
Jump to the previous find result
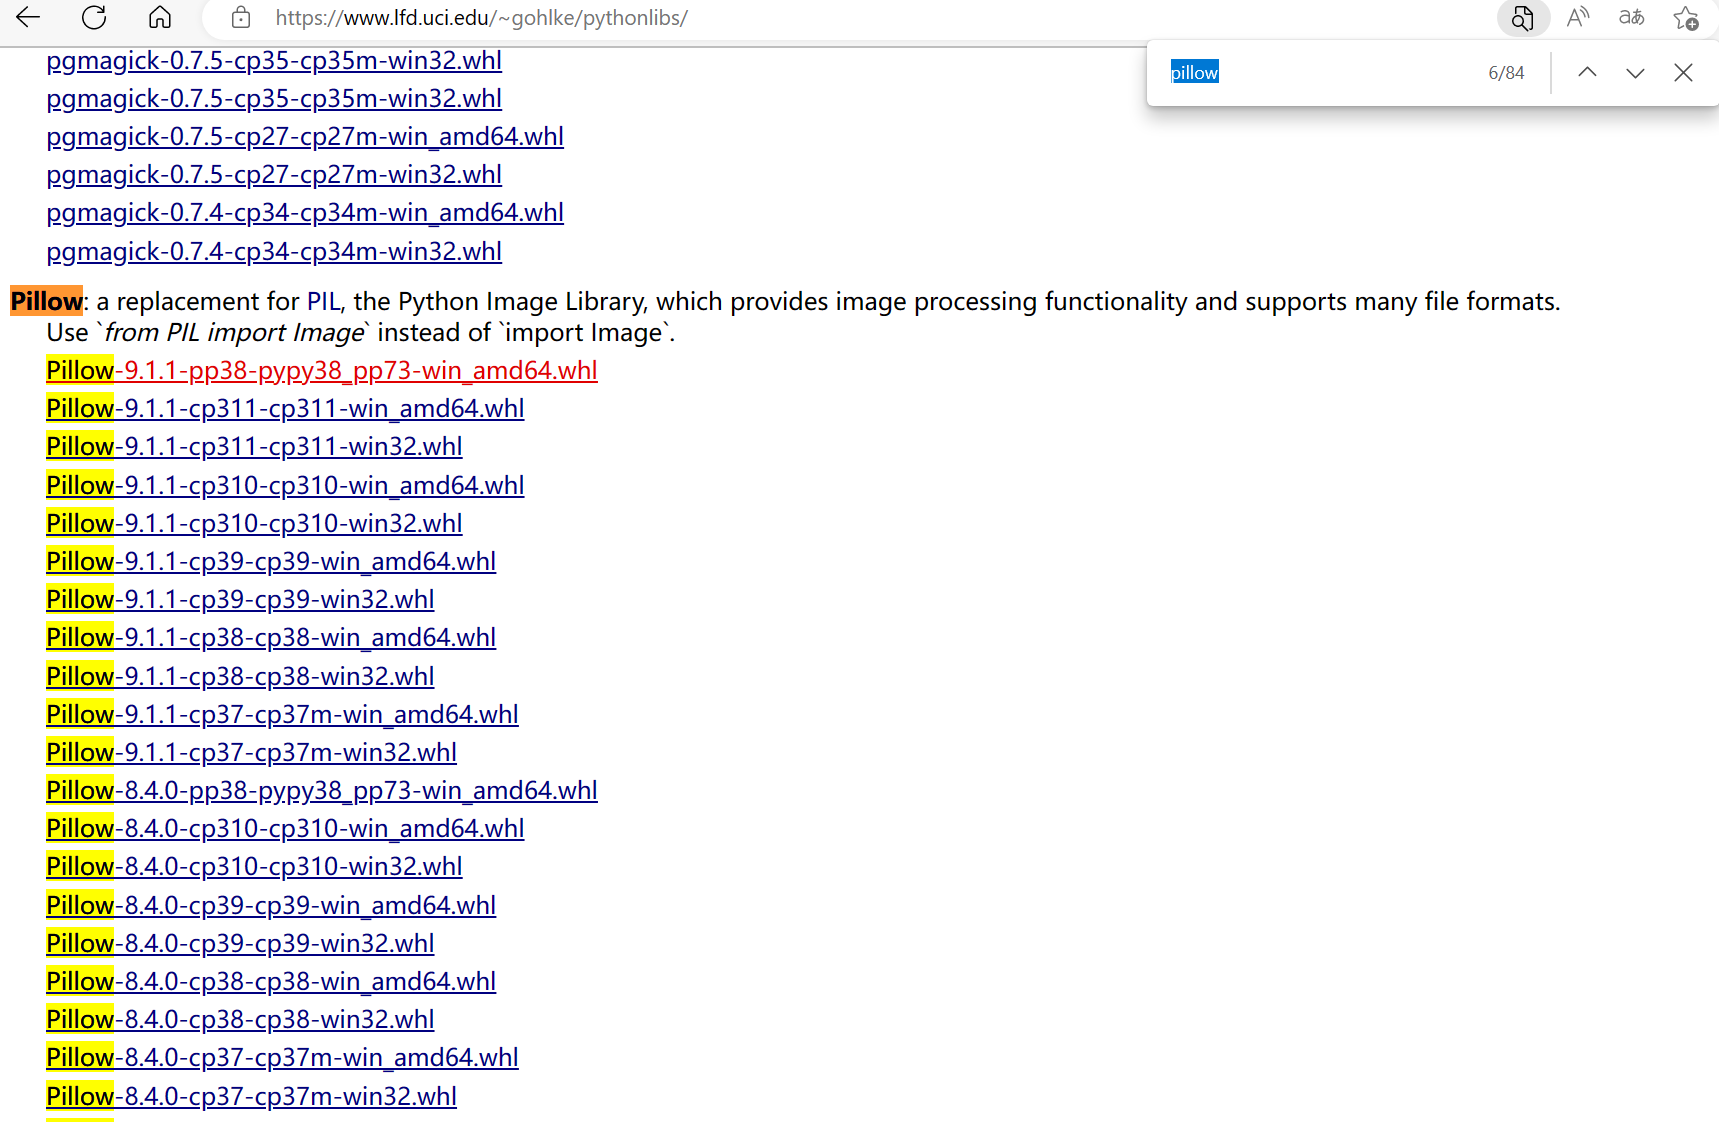pos(1587,72)
